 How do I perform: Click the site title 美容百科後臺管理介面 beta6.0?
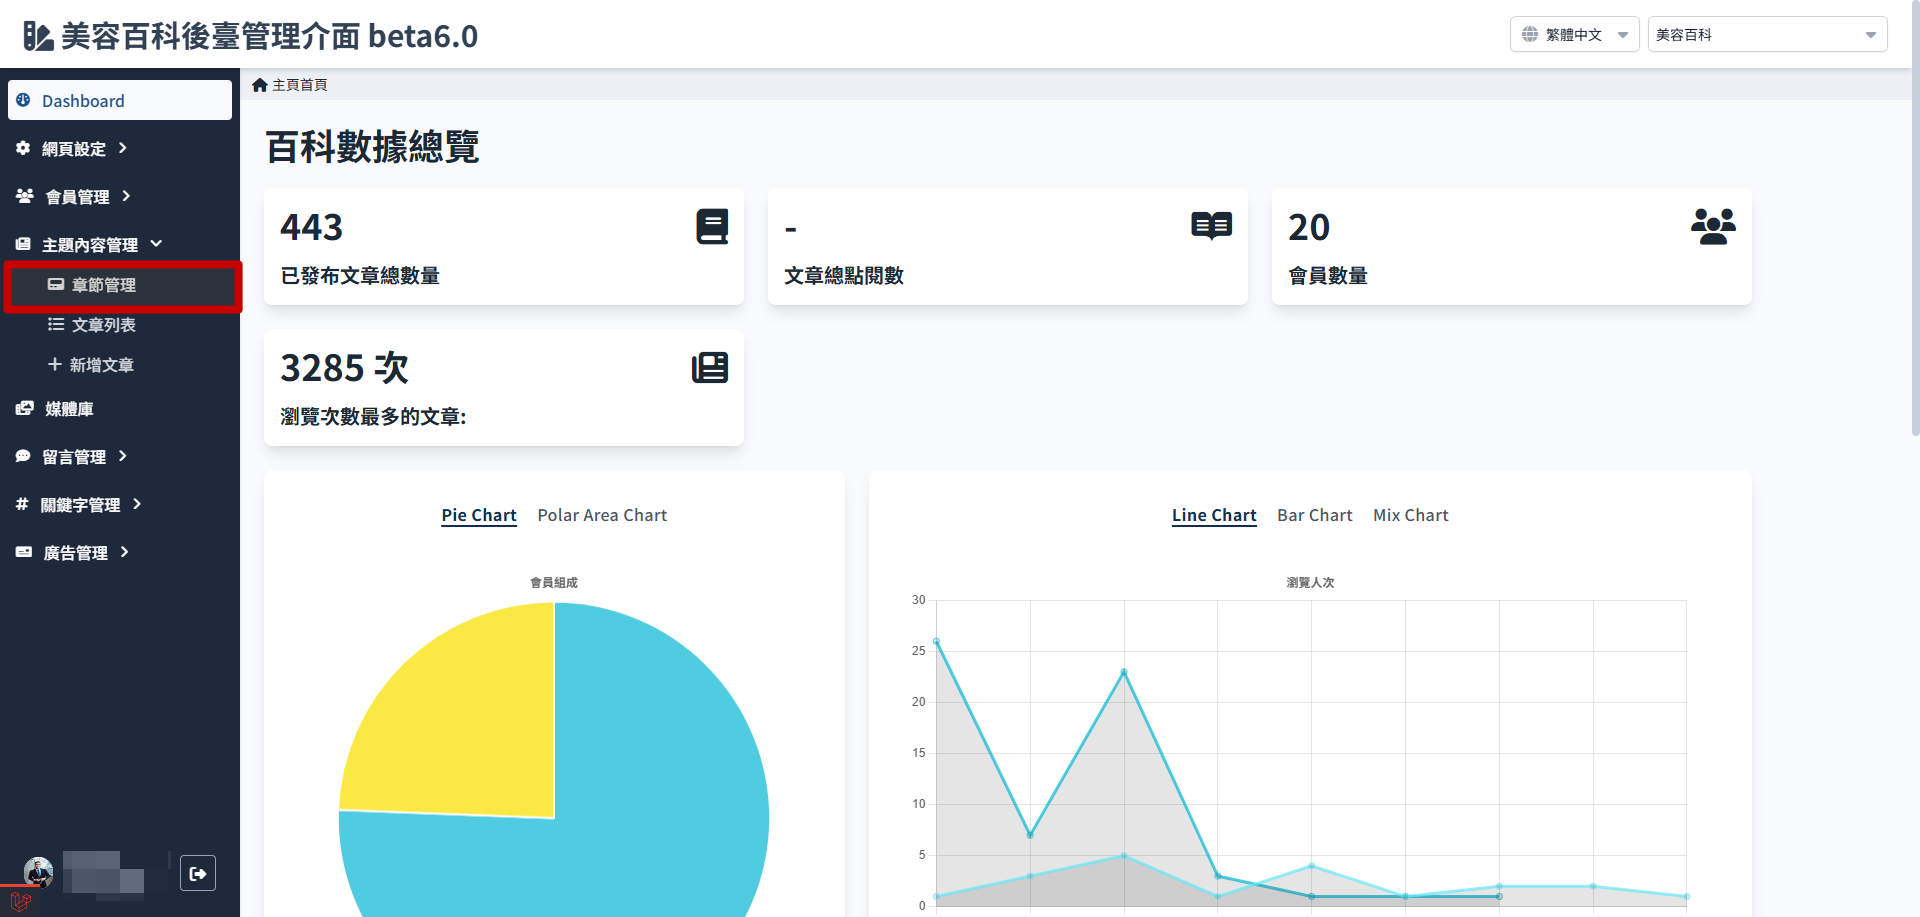tap(269, 36)
